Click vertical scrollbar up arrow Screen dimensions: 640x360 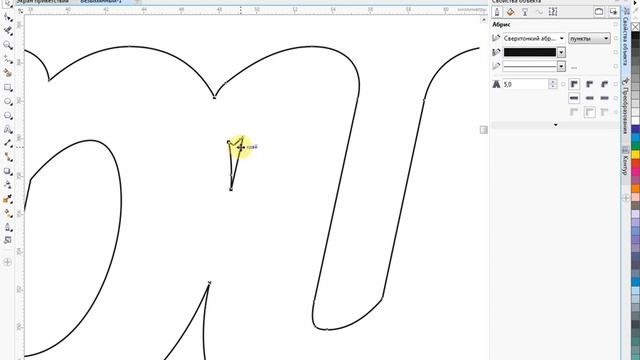484,20
